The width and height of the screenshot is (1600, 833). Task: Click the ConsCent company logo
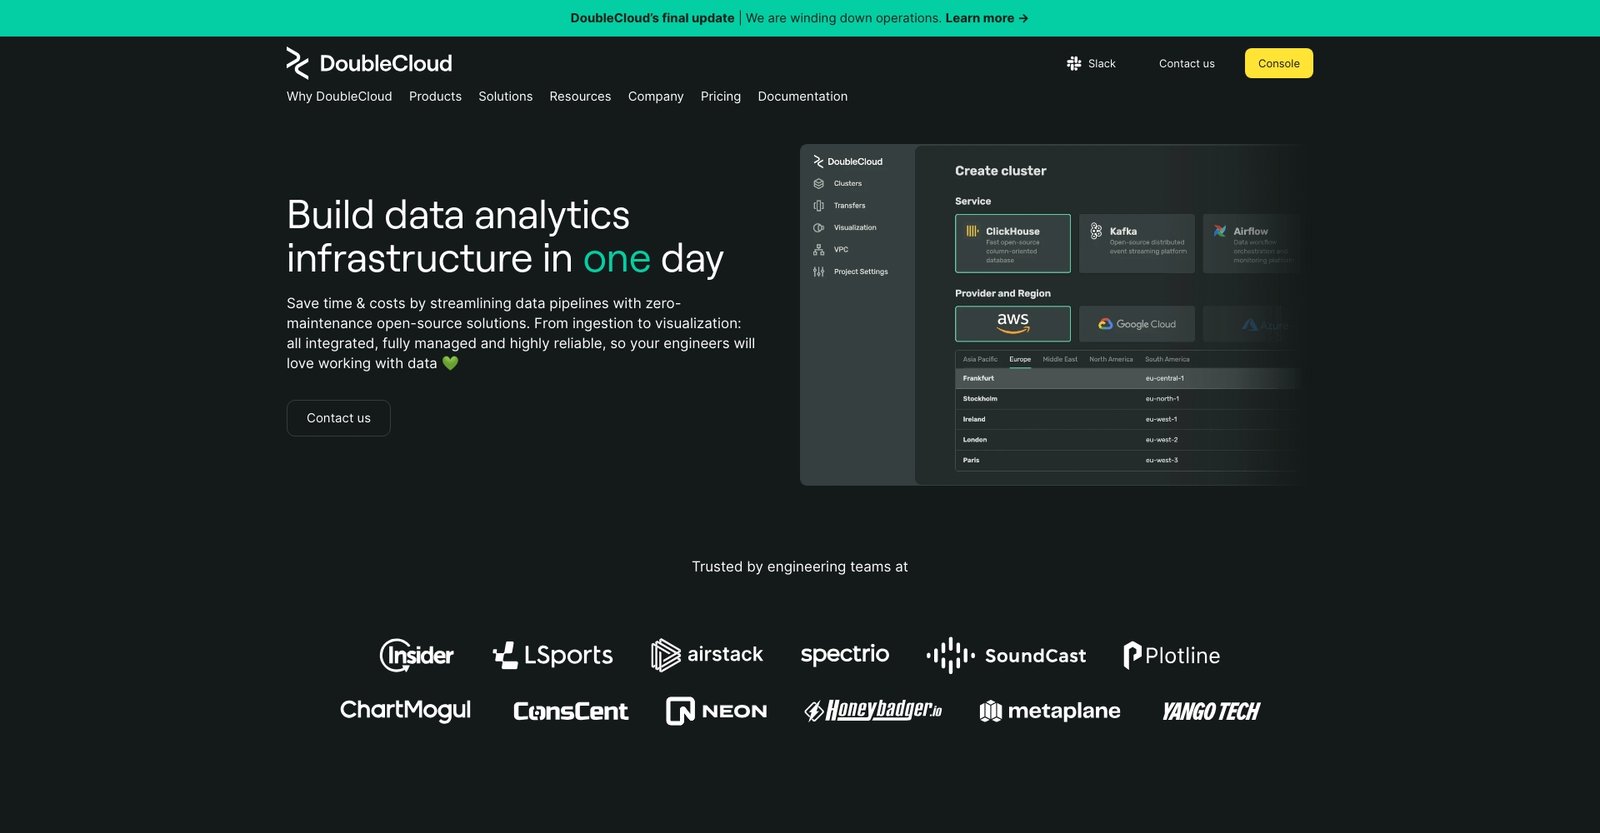(x=571, y=711)
